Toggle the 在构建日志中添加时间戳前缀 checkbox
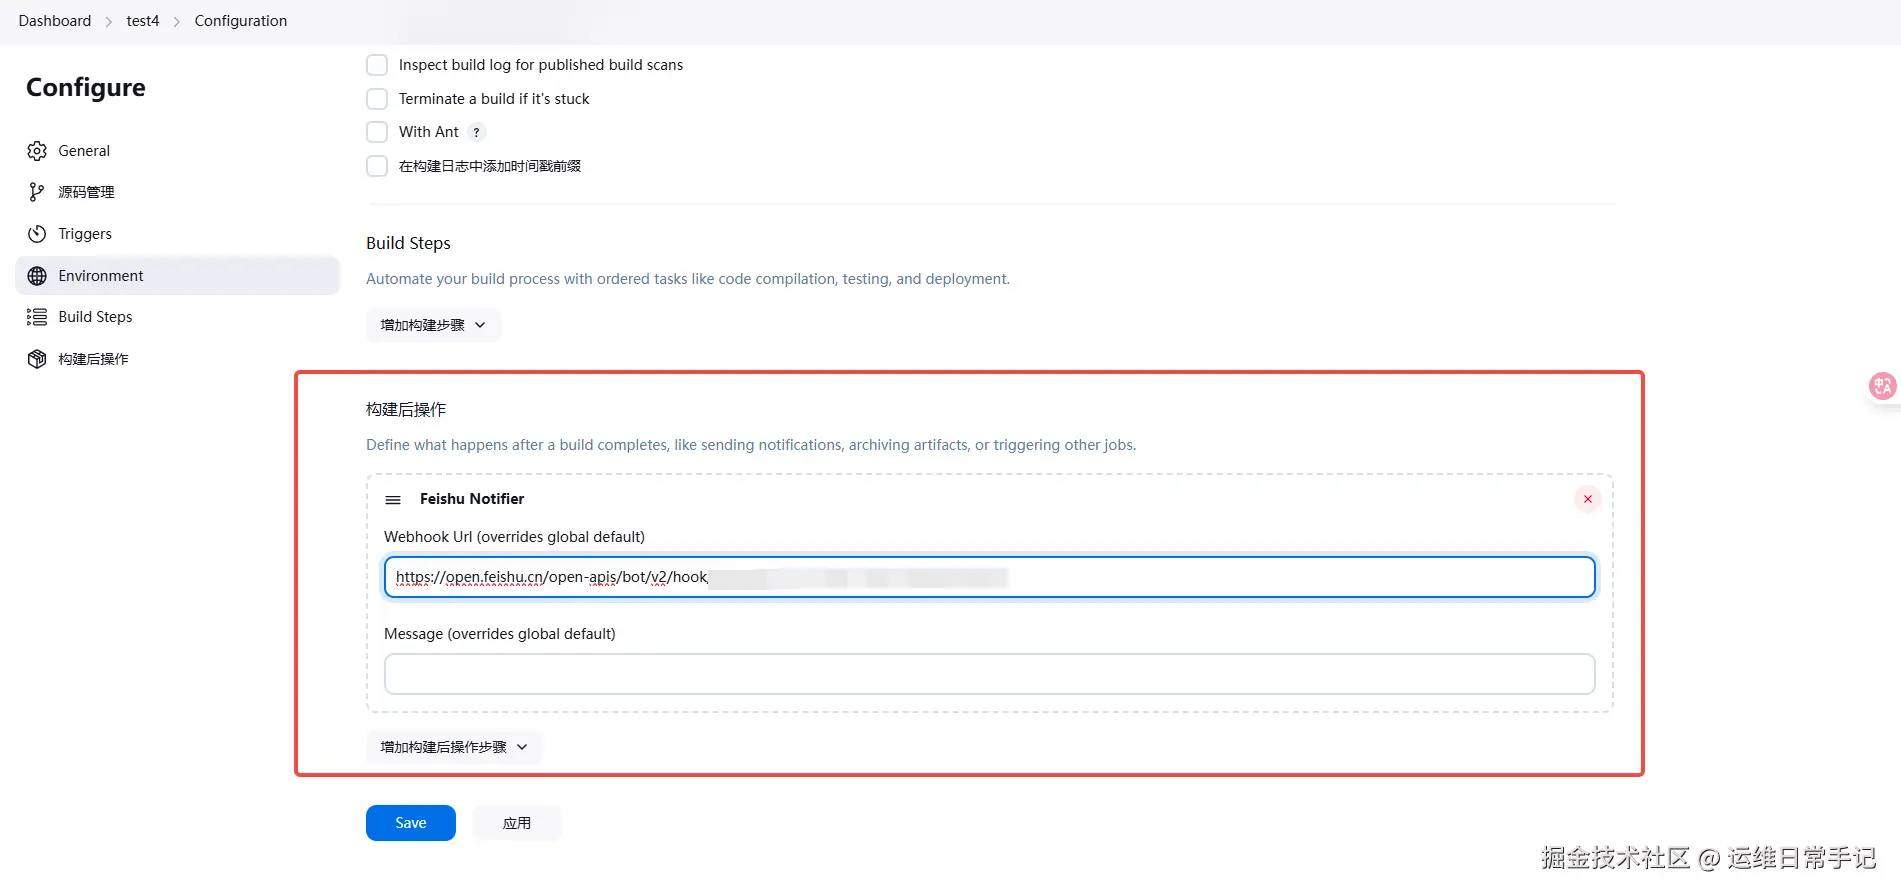This screenshot has width=1901, height=896. [x=377, y=166]
